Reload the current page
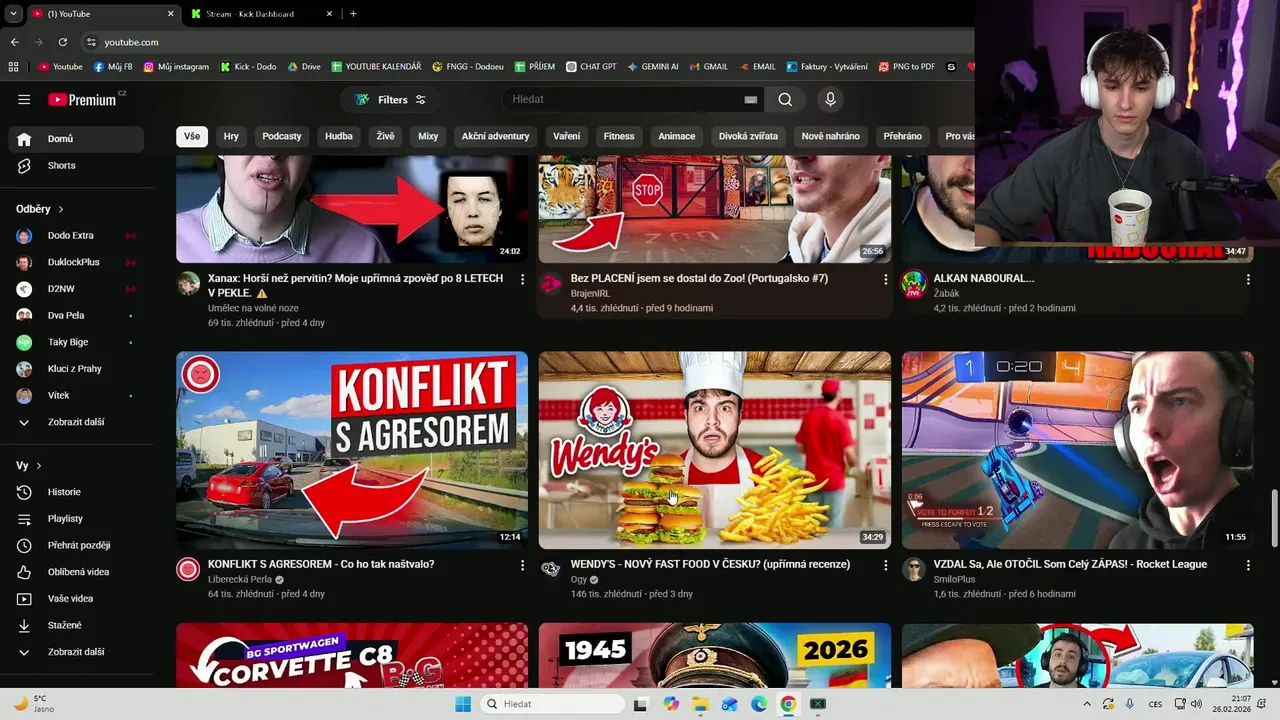1280x720 pixels. click(x=62, y=42)
